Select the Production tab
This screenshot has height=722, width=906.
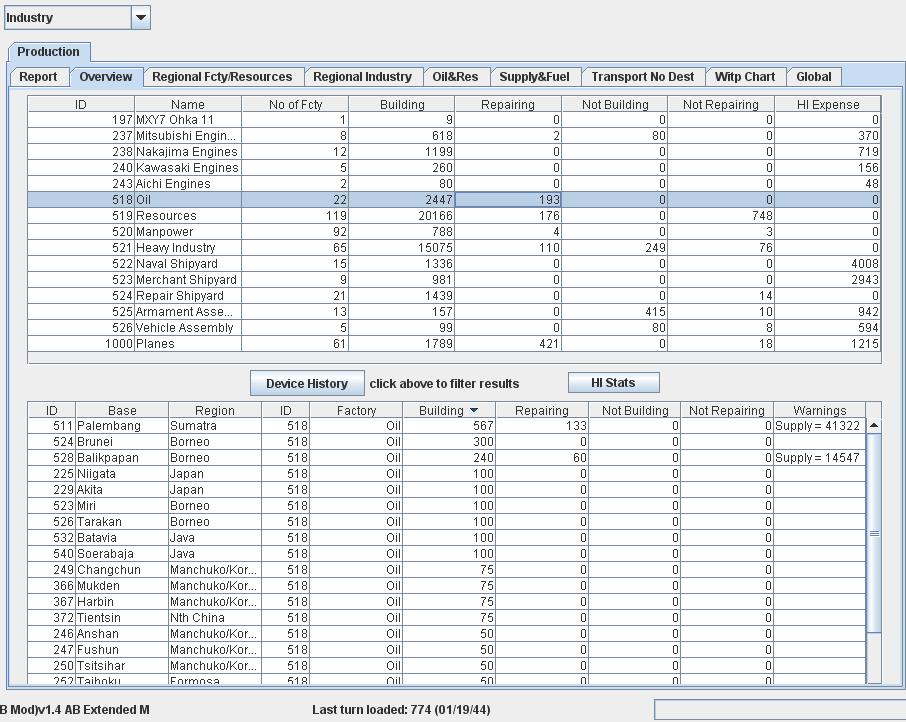[49, 51]
